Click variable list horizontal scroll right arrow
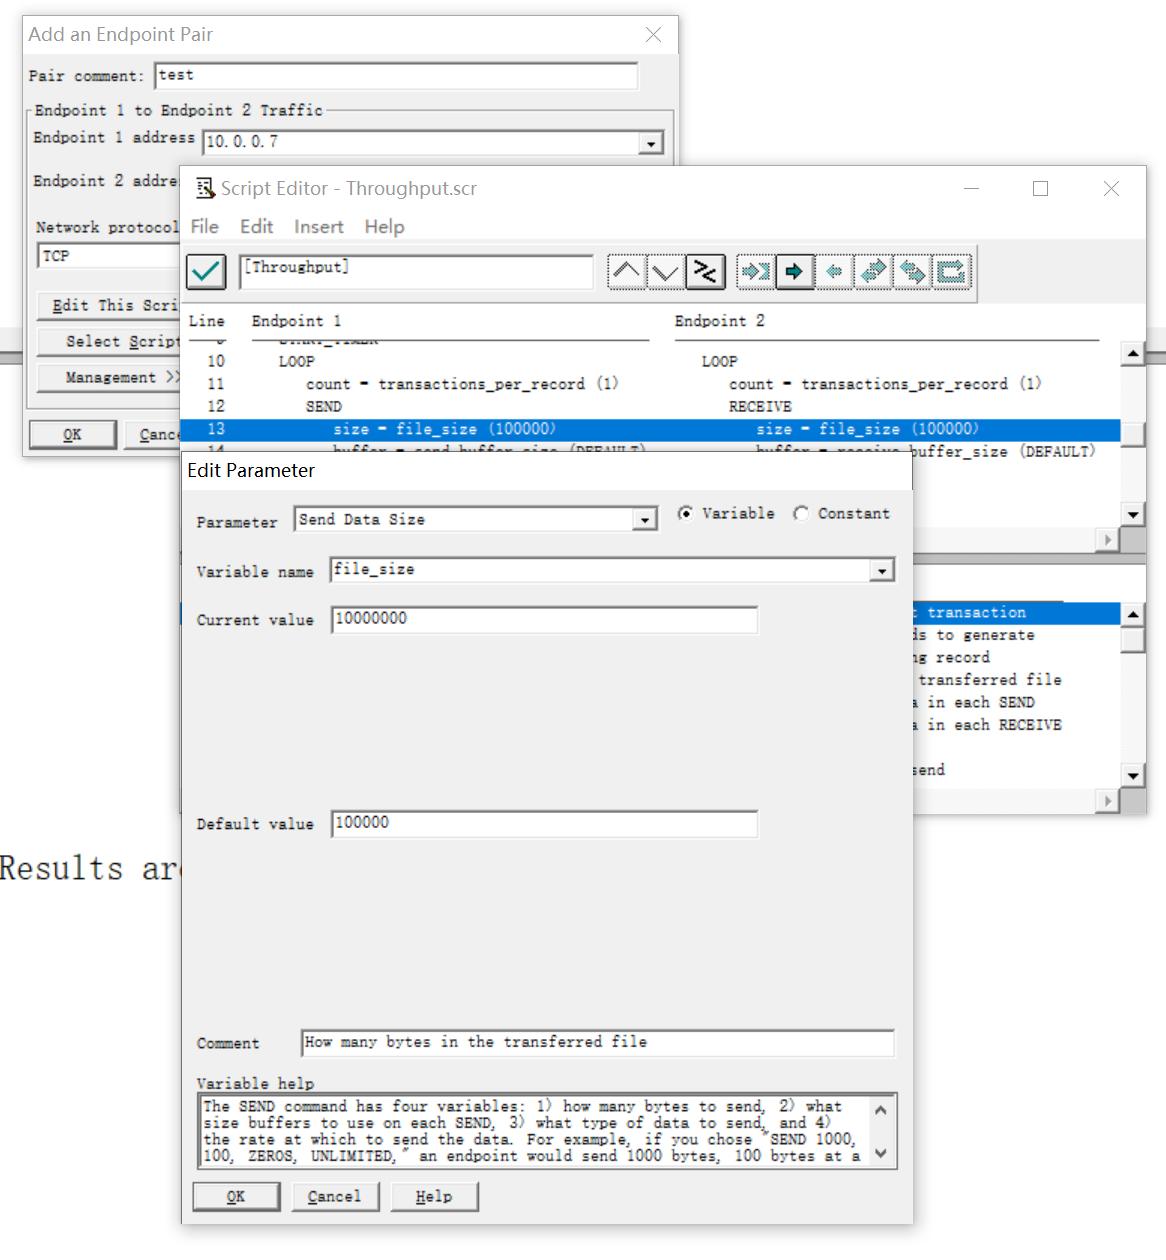The height and width of the screenshot is (1260, 1166). pos(1107,801)
